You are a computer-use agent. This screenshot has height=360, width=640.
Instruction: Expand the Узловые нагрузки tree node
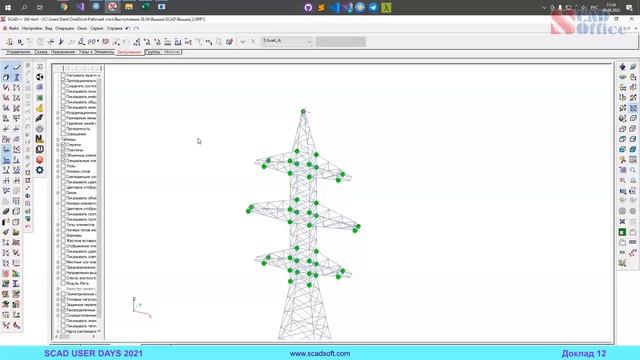pos(58,299)
